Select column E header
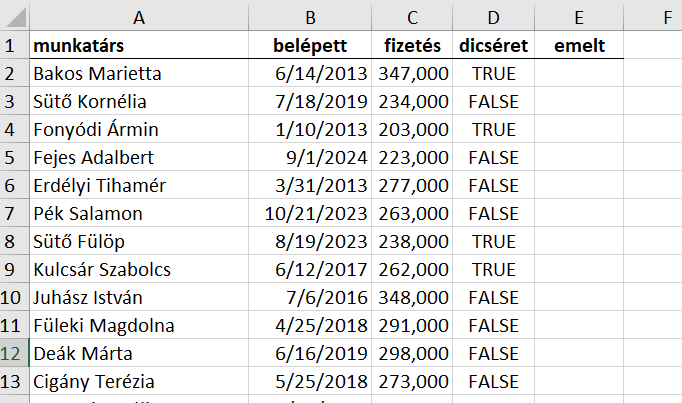 click(x=579, y=17)
